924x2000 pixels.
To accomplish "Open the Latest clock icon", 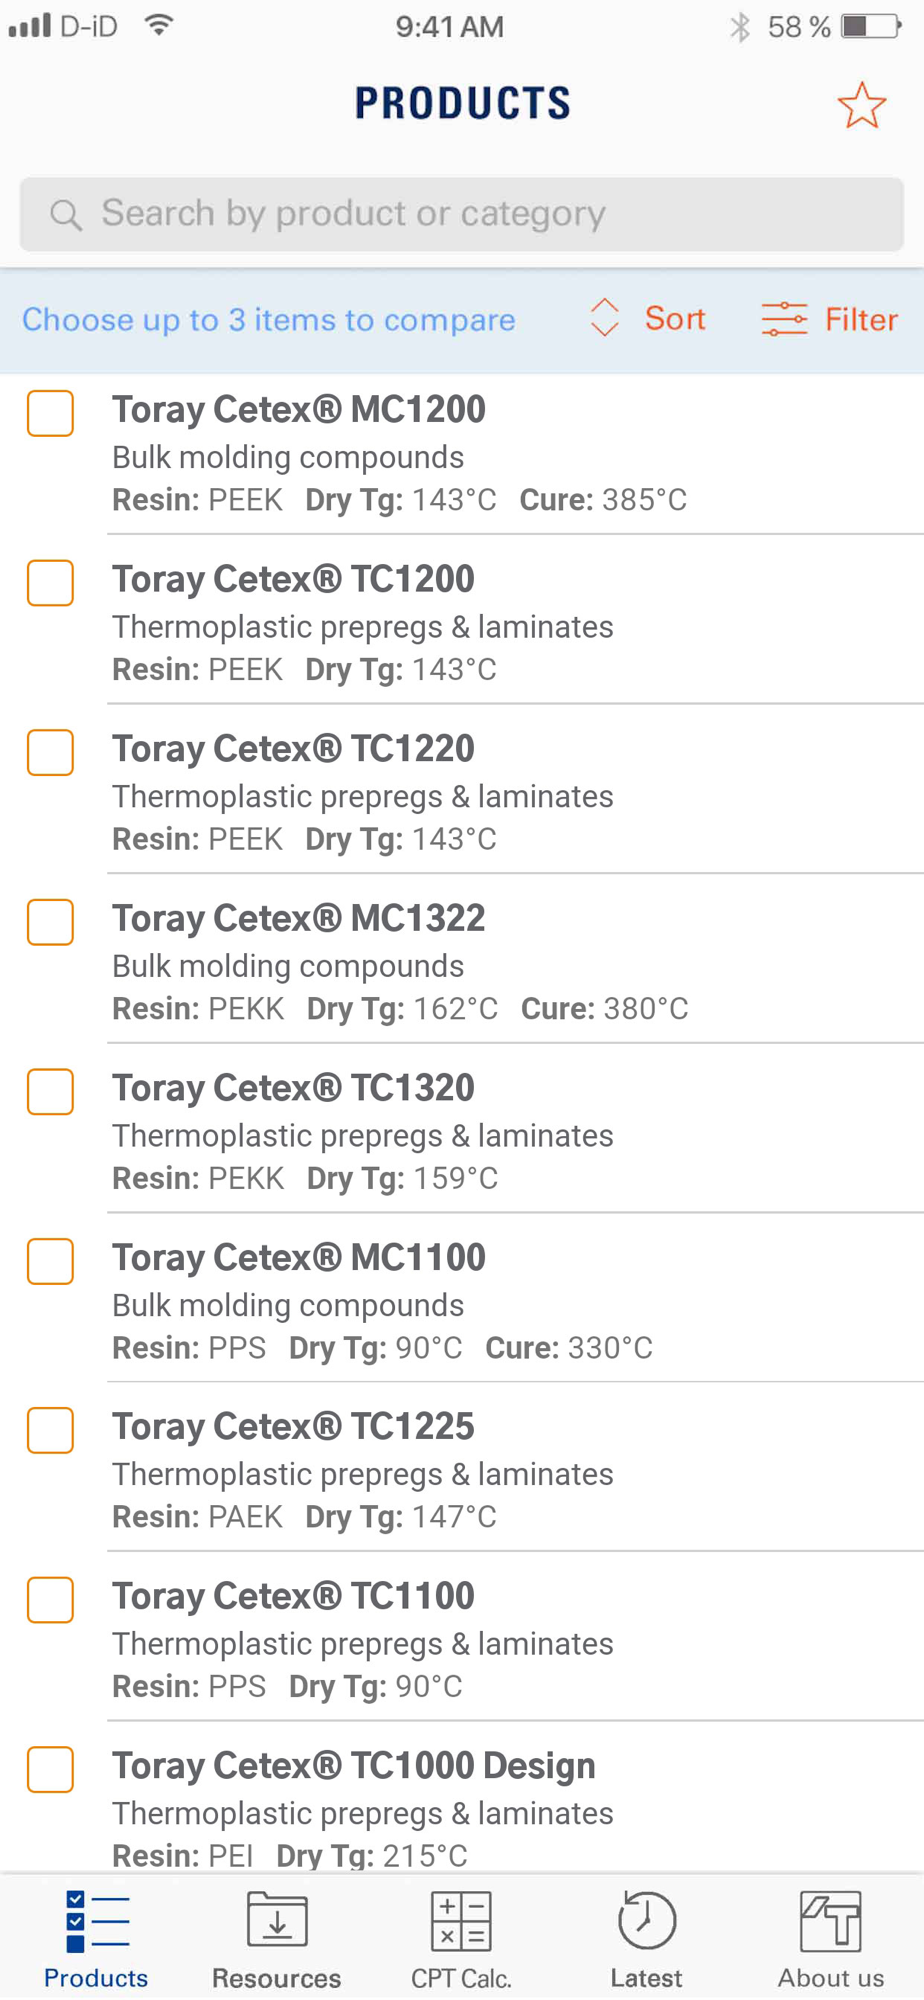I will click(646, 1919).
